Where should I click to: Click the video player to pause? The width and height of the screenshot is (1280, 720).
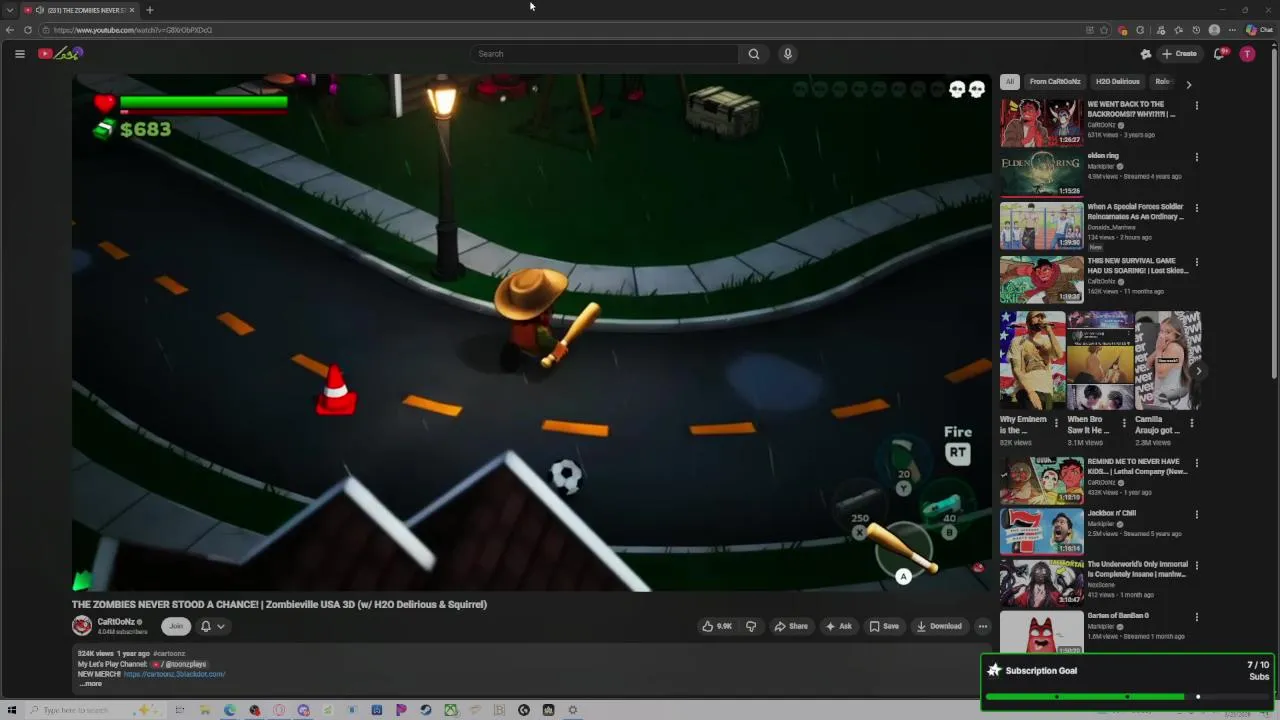point(531,333)
